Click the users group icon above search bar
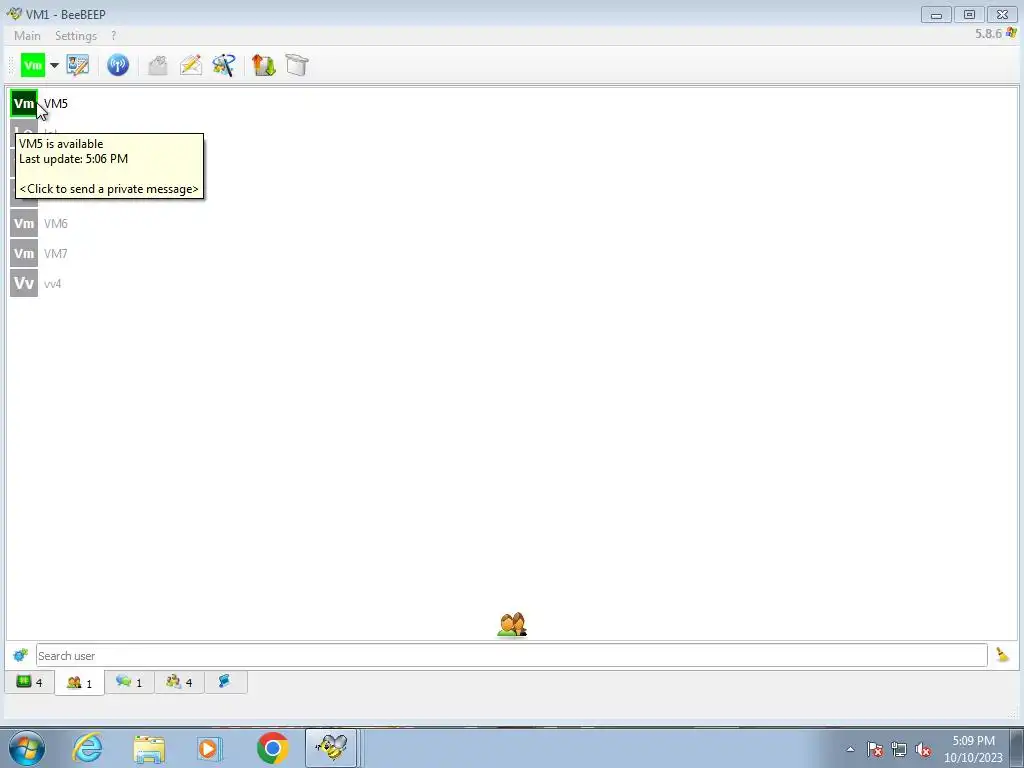This screenshot has width=1024, height=768. [512, 625]
